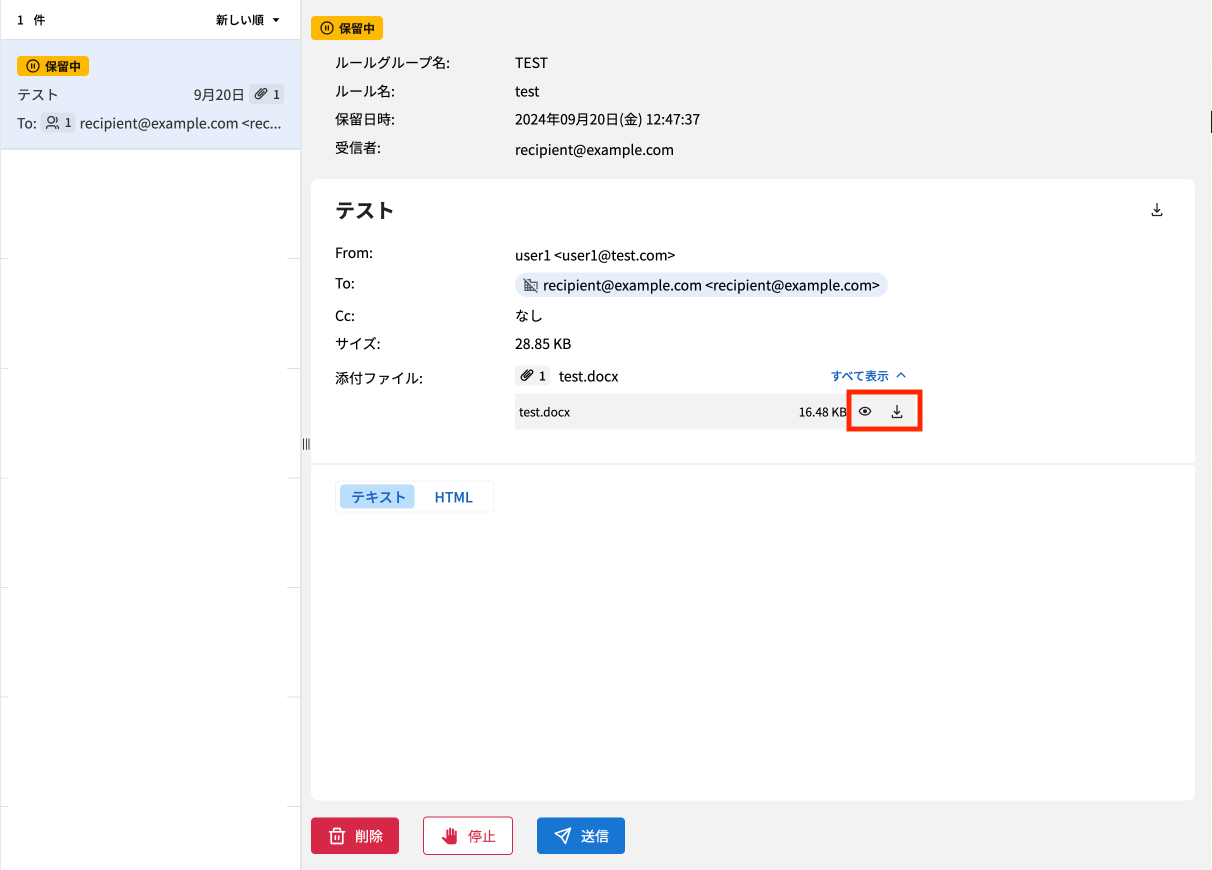This screenshot has height=870, width=1212.
Task: Click the sender user1 <user1@test.com>
Action: (595, 255)
